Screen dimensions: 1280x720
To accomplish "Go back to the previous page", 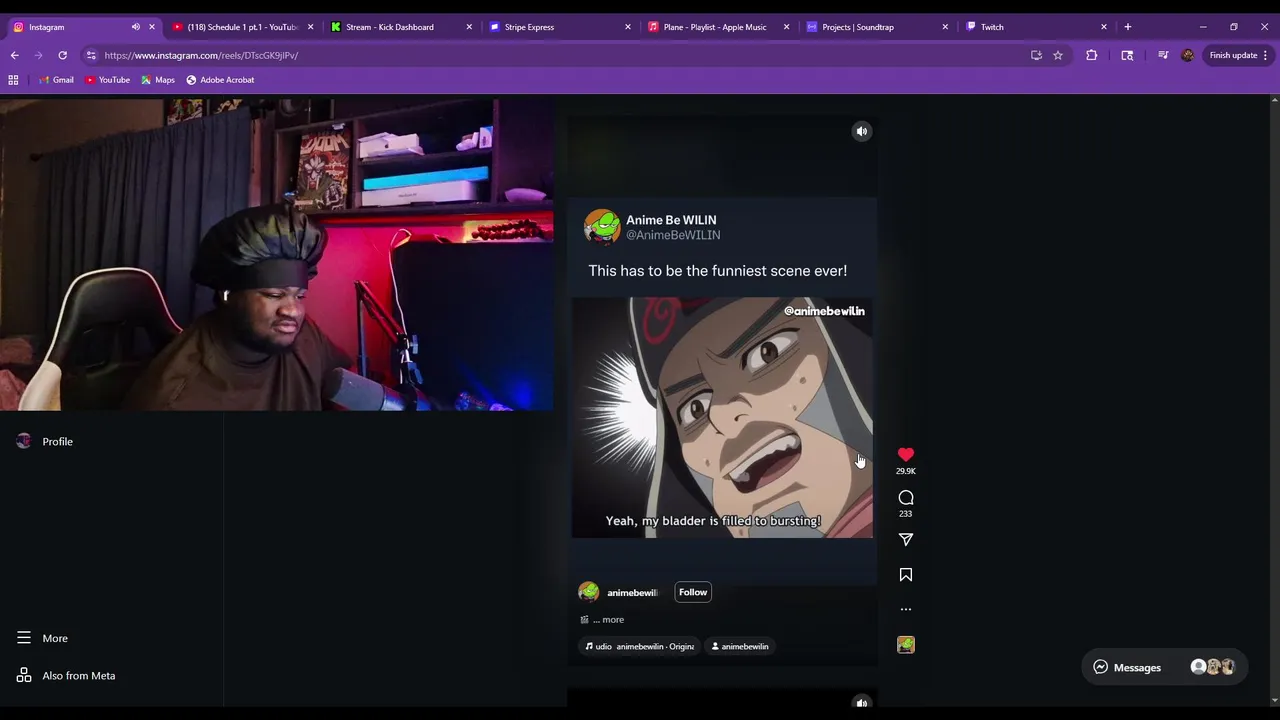I will pos(14,55).
